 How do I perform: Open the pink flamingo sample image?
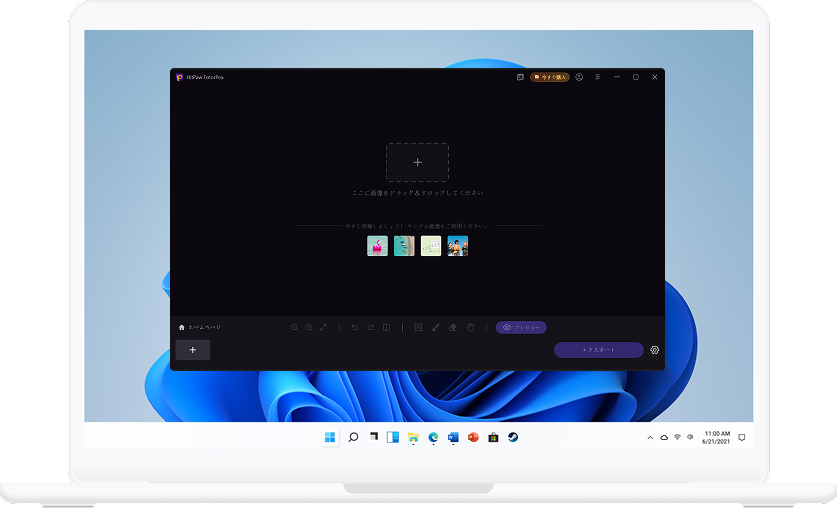point(377,246)
